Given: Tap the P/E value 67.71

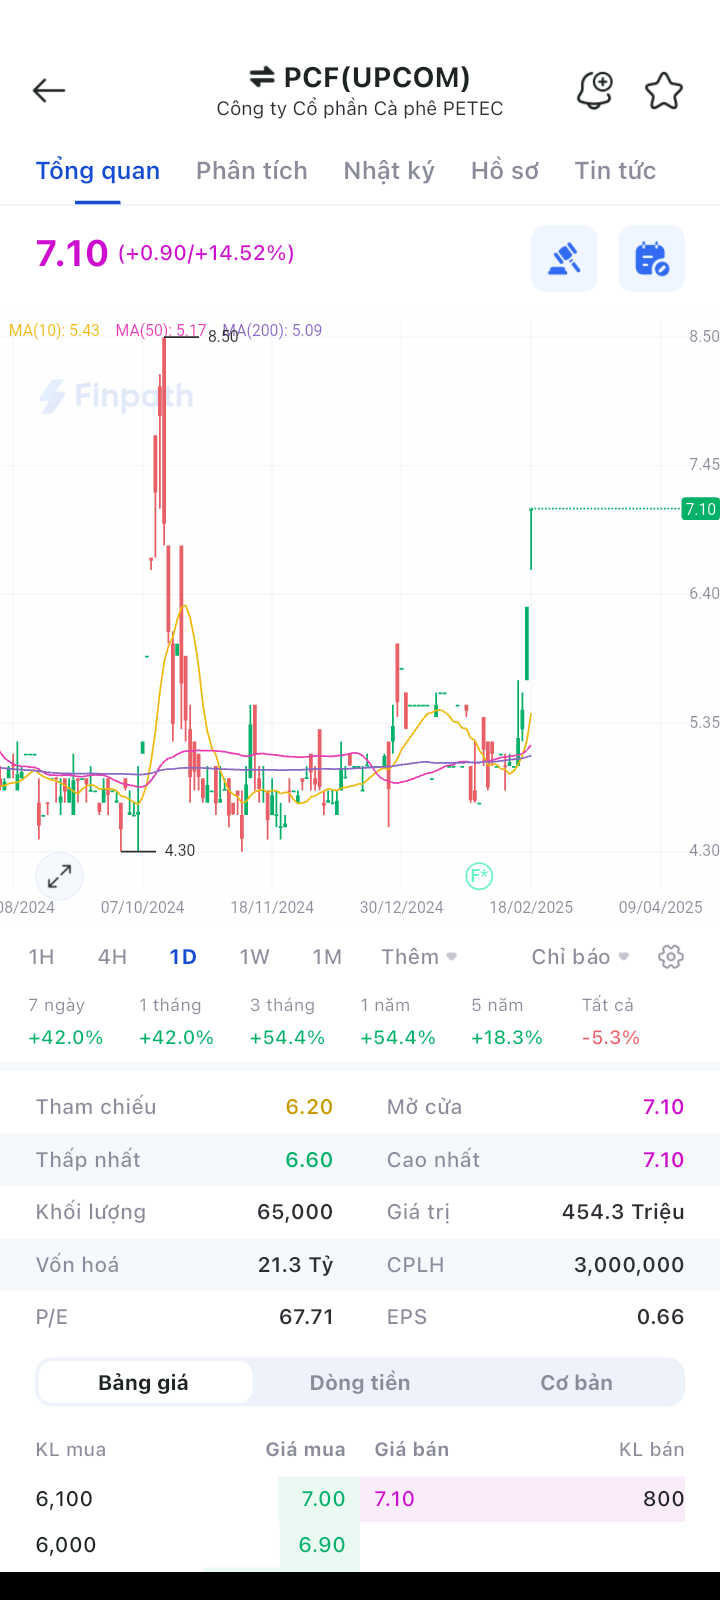Looking at the screenshot, I should [306, 1317].
